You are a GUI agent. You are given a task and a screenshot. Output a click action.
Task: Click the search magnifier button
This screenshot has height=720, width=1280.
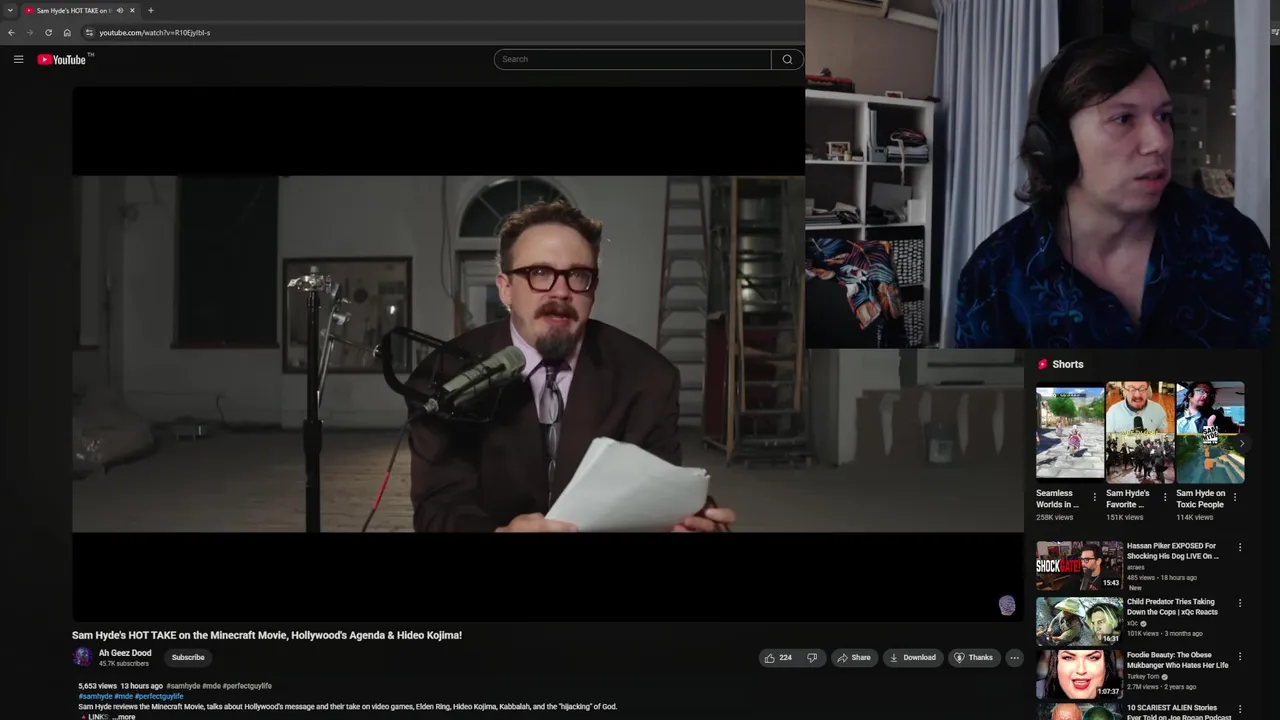coord(787,59)
